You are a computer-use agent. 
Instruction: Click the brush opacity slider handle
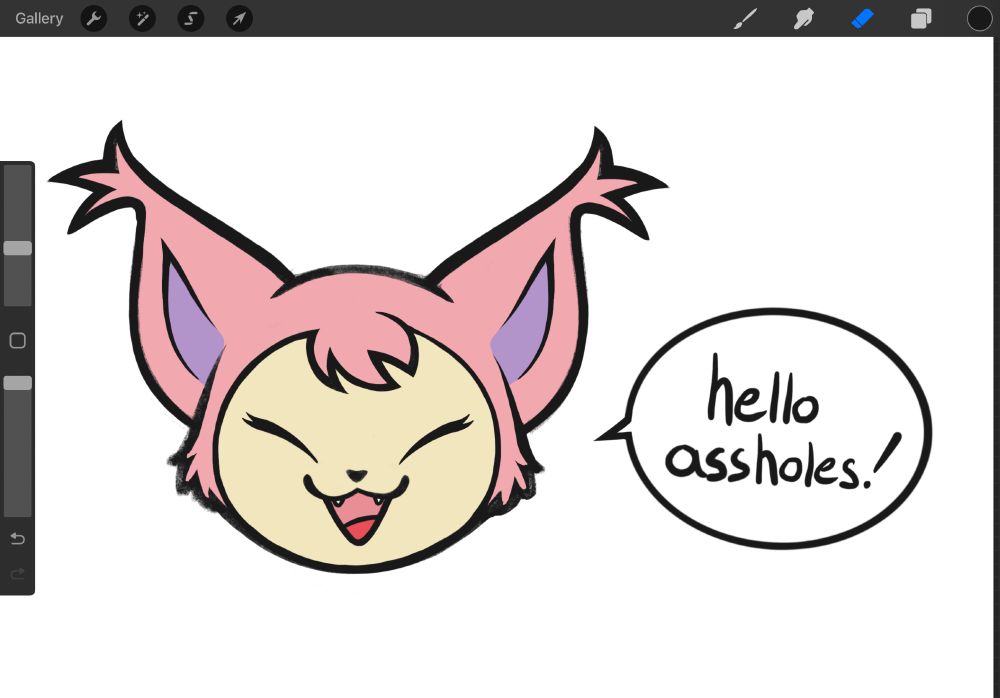click(x=18, y=383)
